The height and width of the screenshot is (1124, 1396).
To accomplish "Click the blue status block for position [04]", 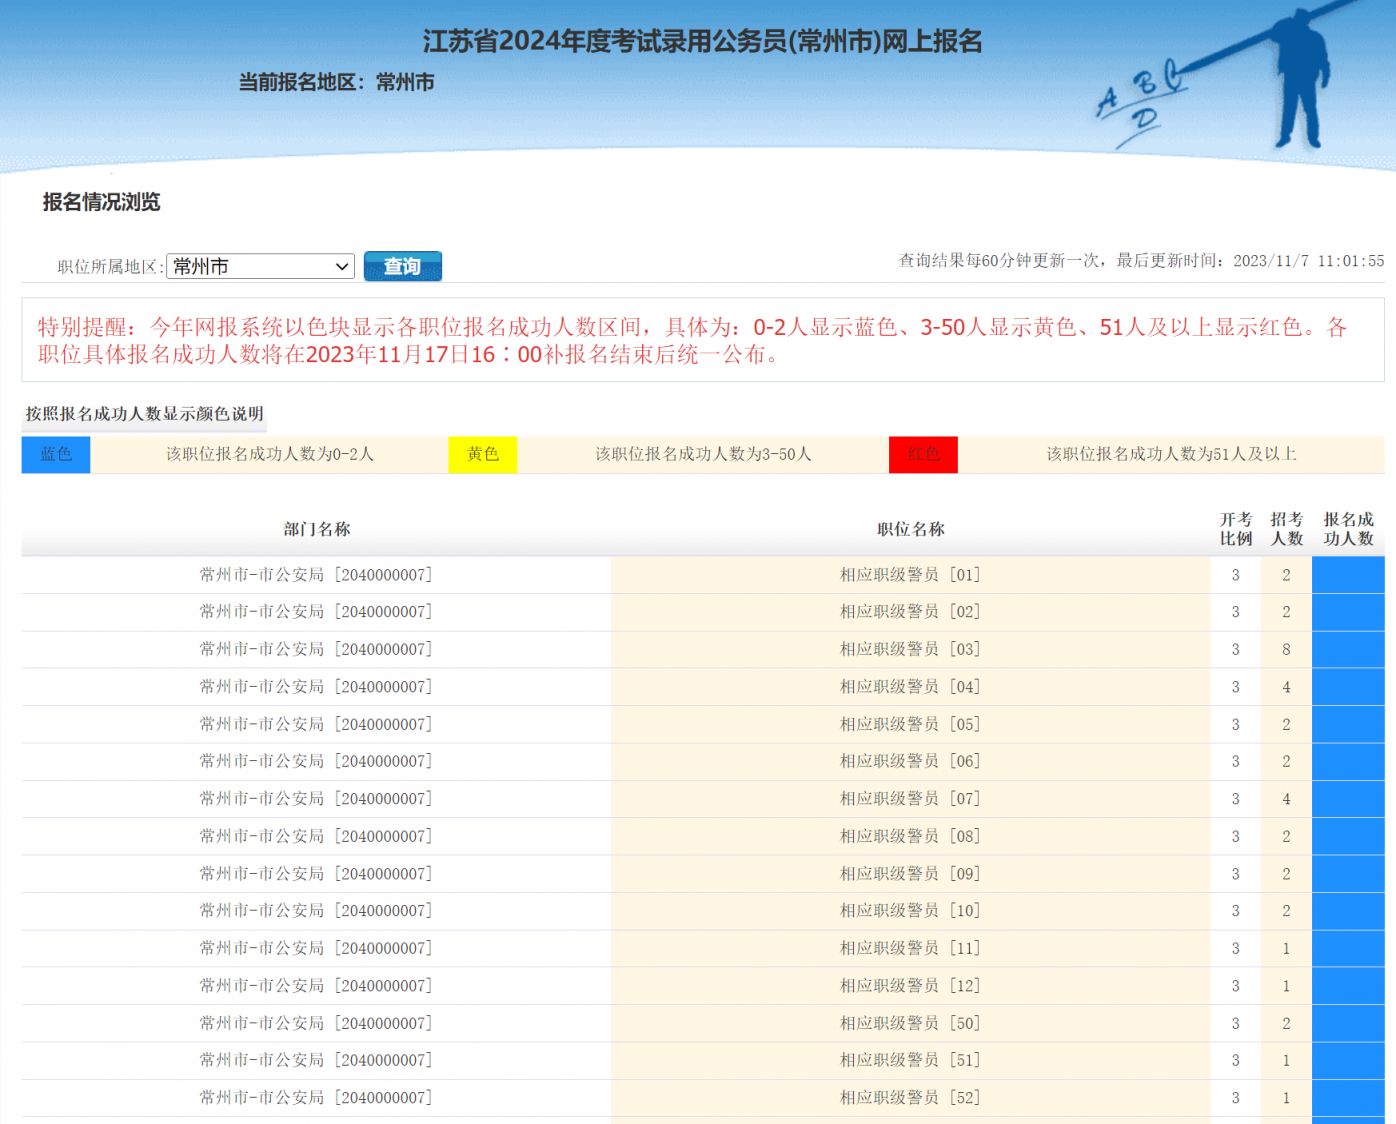I will [x=1348, y=687].
